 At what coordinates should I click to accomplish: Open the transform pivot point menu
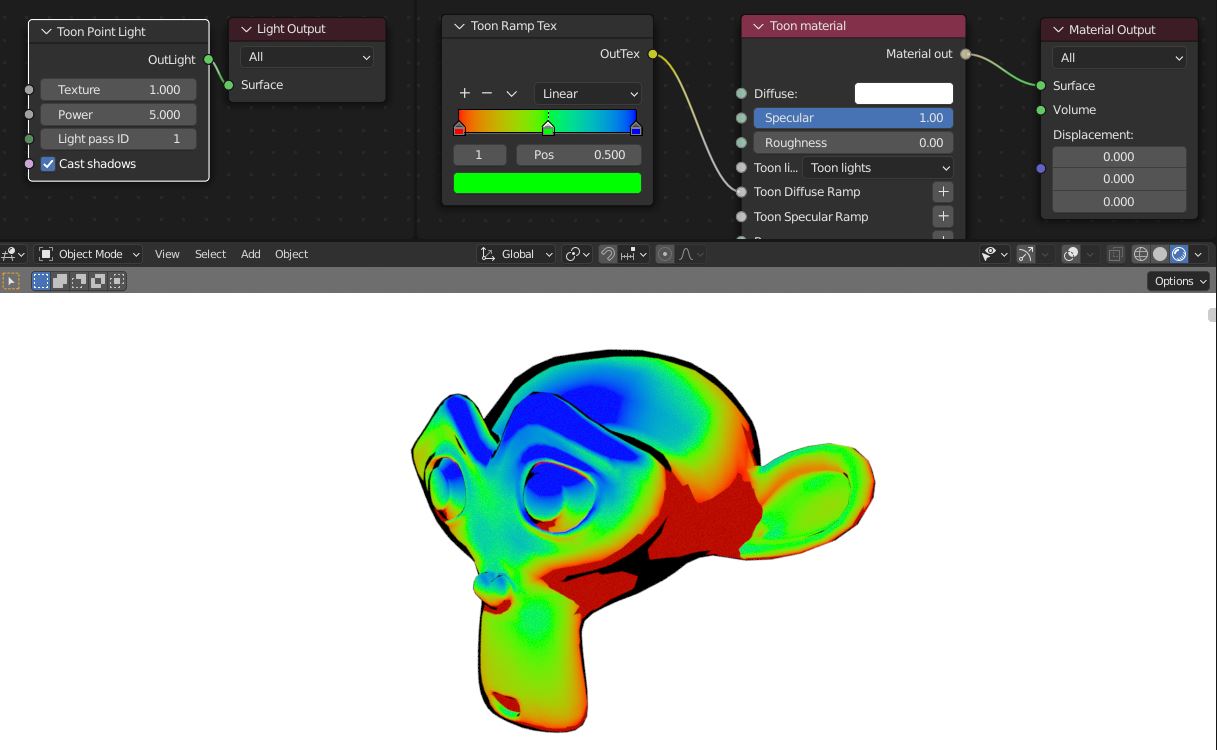point(578,254)
